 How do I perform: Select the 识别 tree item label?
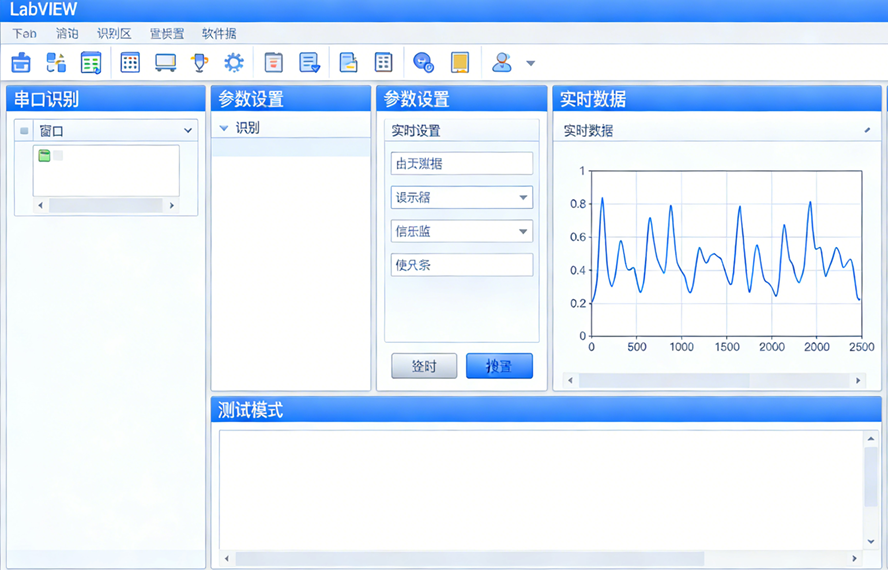tap(247, 128)
